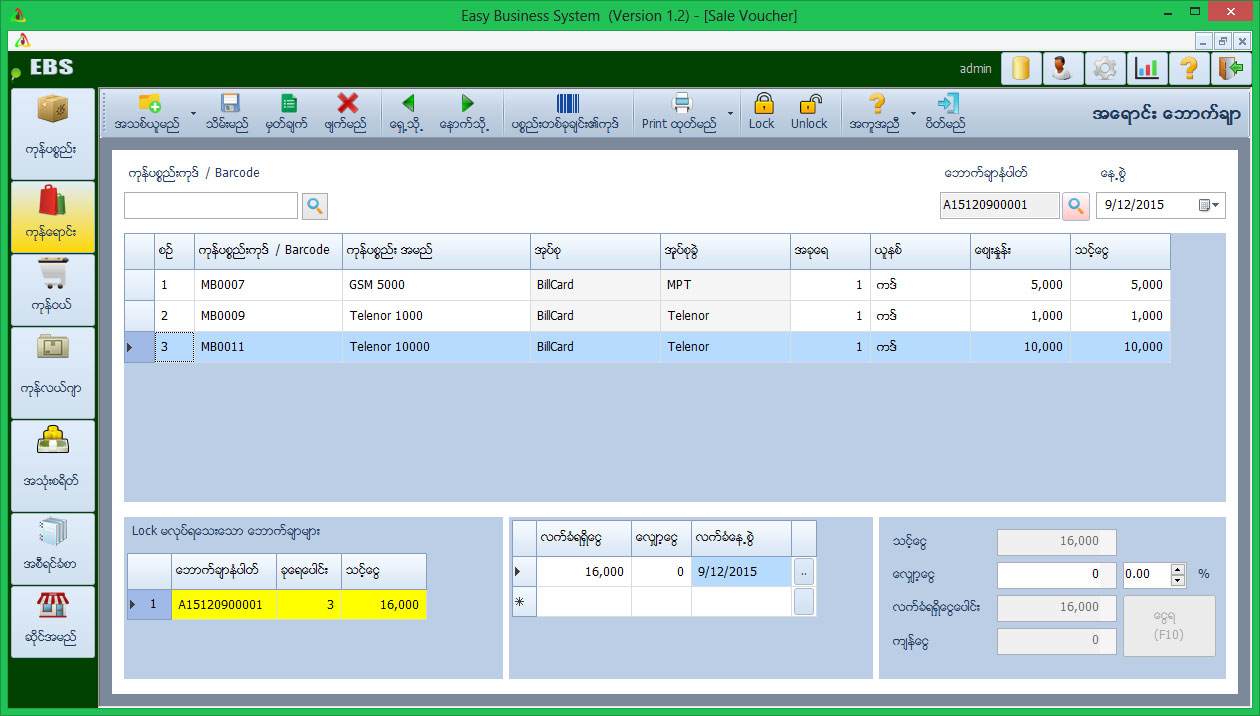The height and width of the screenshot is (716, 1260).
Task: Open the '..' selector in the payment grid
Action: [804, 571]
